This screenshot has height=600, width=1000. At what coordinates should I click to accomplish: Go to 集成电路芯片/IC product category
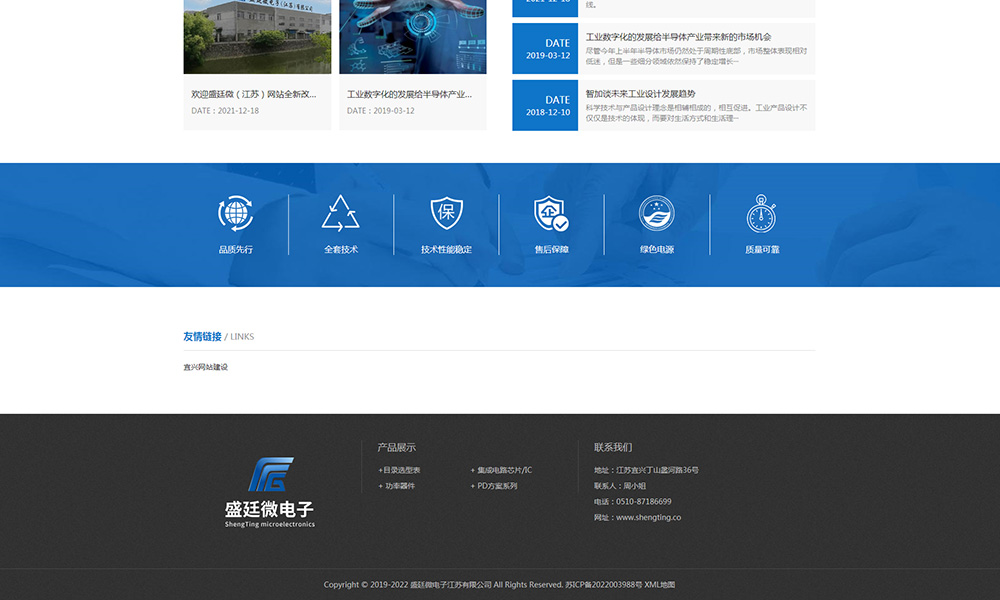(x=503, y=470)
